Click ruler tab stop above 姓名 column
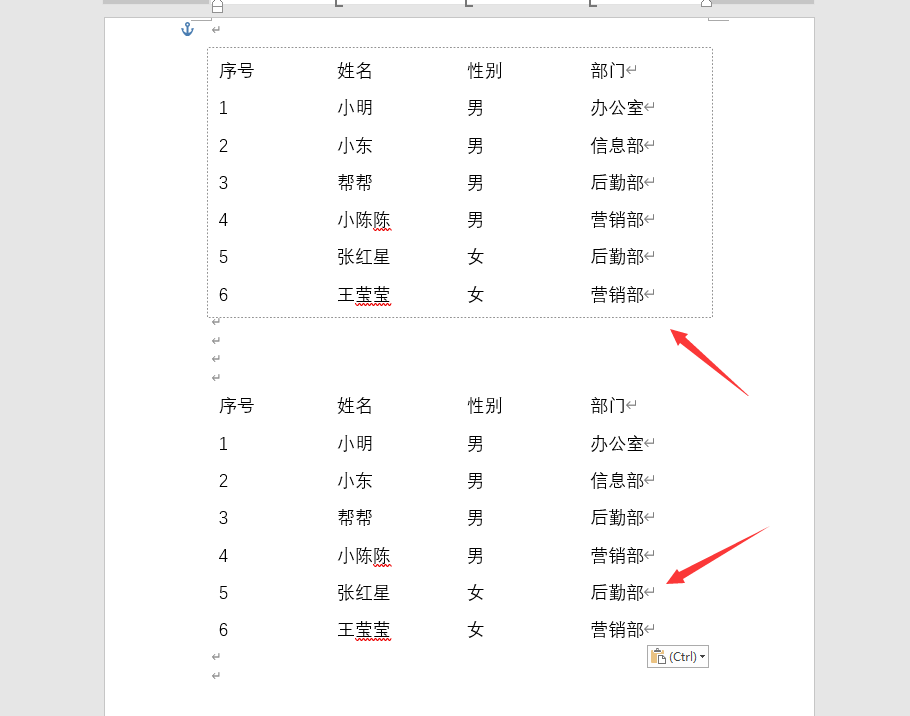The image size is (910, 716). tap(339, 3)
